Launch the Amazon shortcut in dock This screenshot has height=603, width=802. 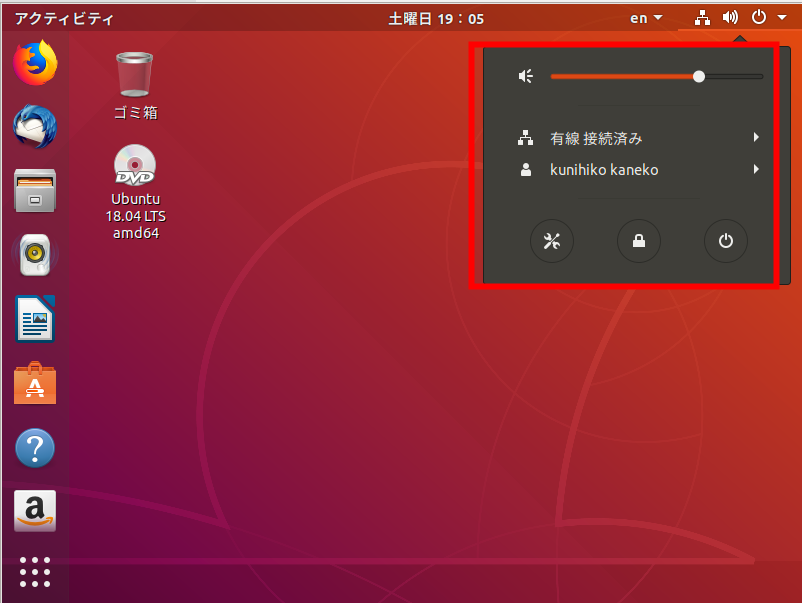click(x=35, y=511)
